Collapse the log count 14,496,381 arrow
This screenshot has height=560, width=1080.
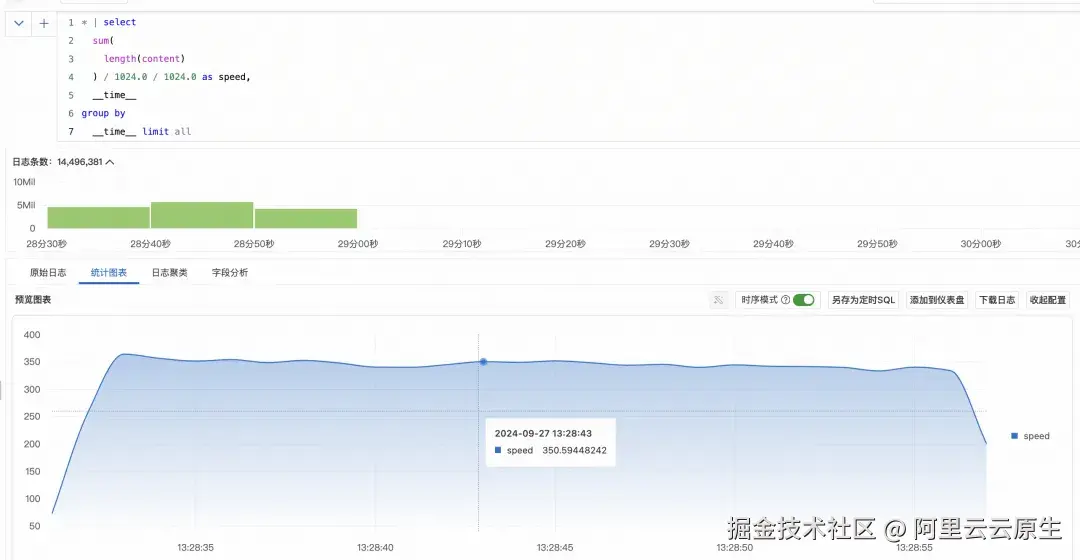click(x=110, y=162)
